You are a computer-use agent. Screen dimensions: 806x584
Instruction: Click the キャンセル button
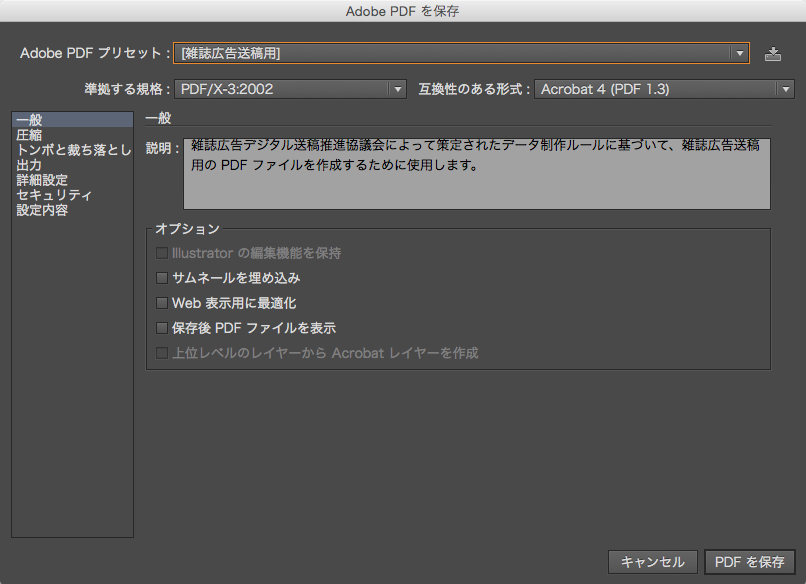point(652,562)
